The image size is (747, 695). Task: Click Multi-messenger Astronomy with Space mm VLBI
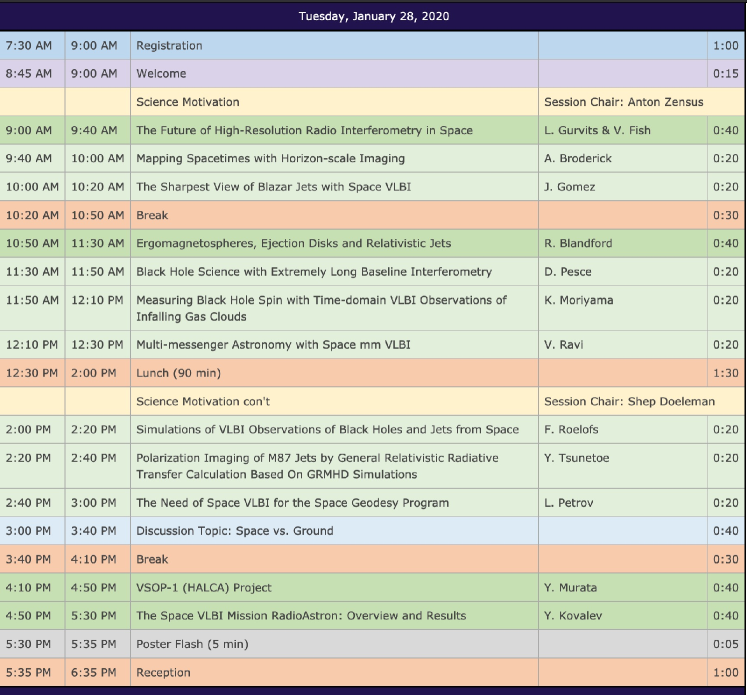[273, 345]
